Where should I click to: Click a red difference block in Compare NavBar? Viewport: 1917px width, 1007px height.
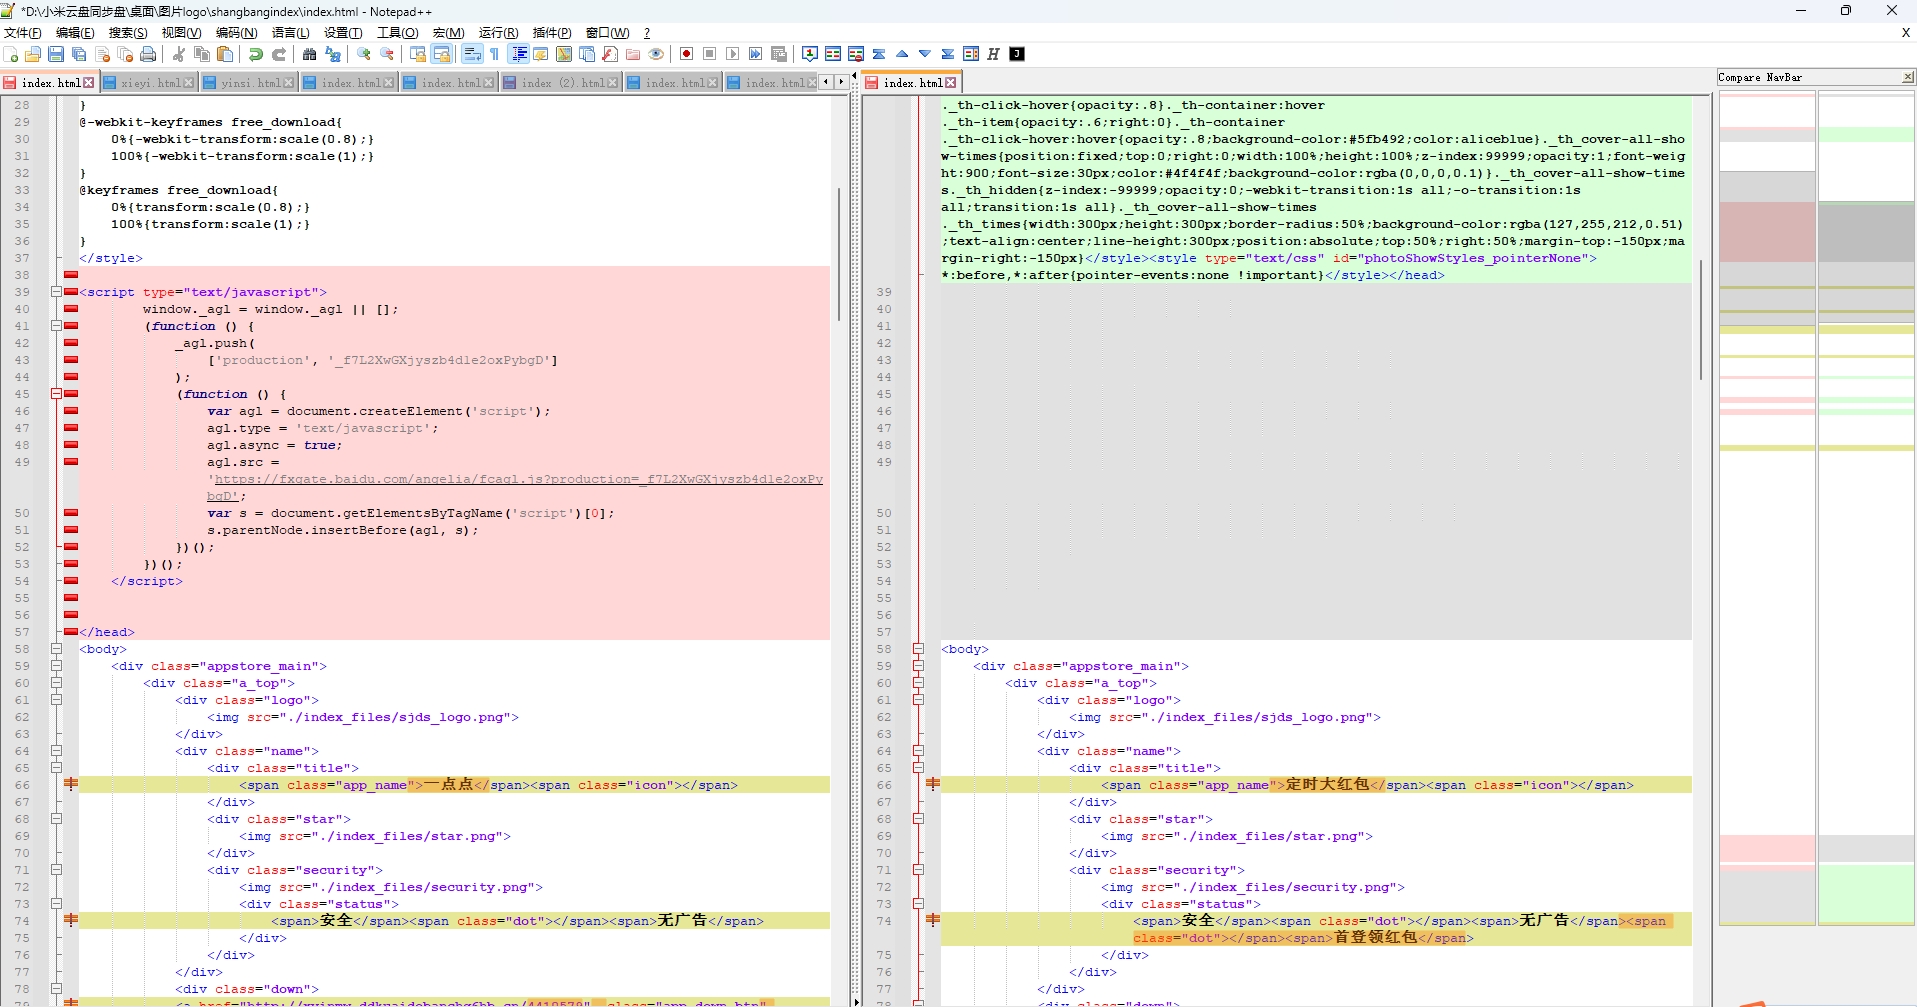click(x=1766, y=230)
